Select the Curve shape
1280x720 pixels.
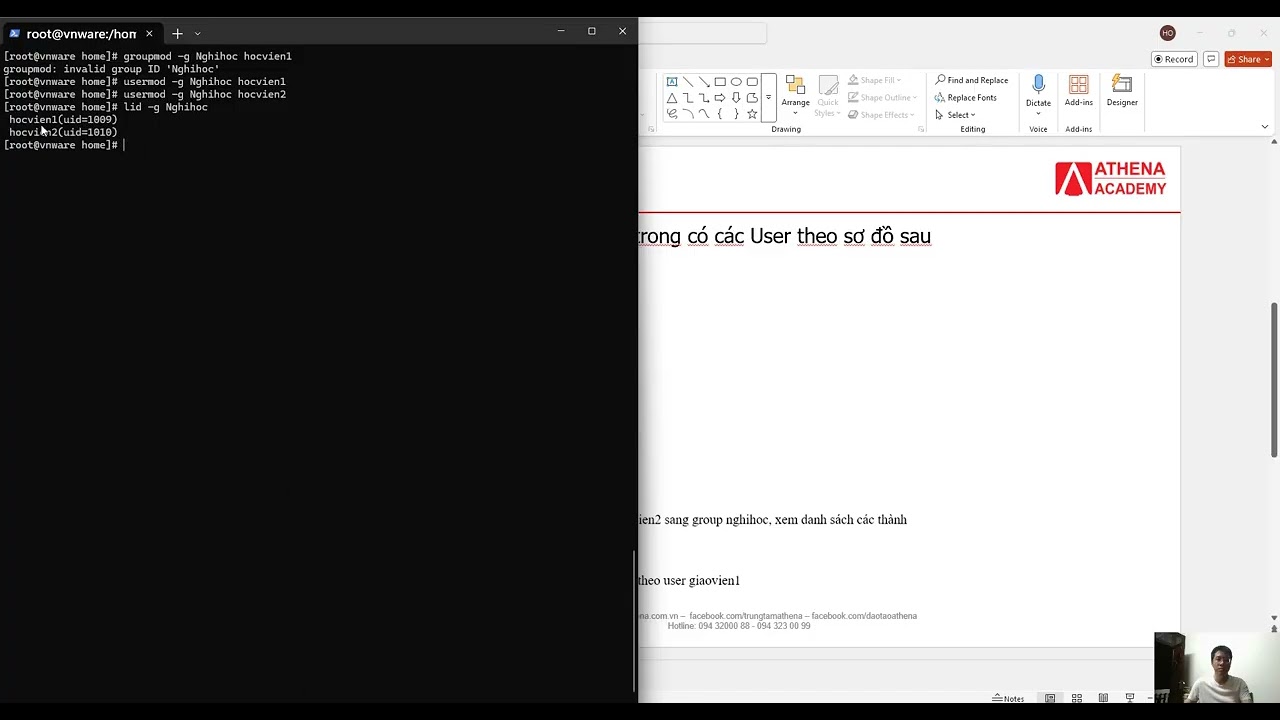[x=704, y=114]
